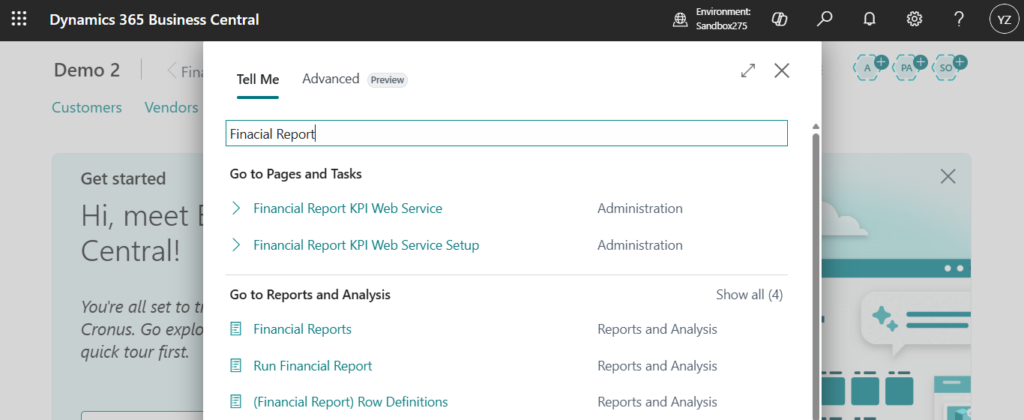
Task: Open the Settings gear icon
Action: click(914, 19)
